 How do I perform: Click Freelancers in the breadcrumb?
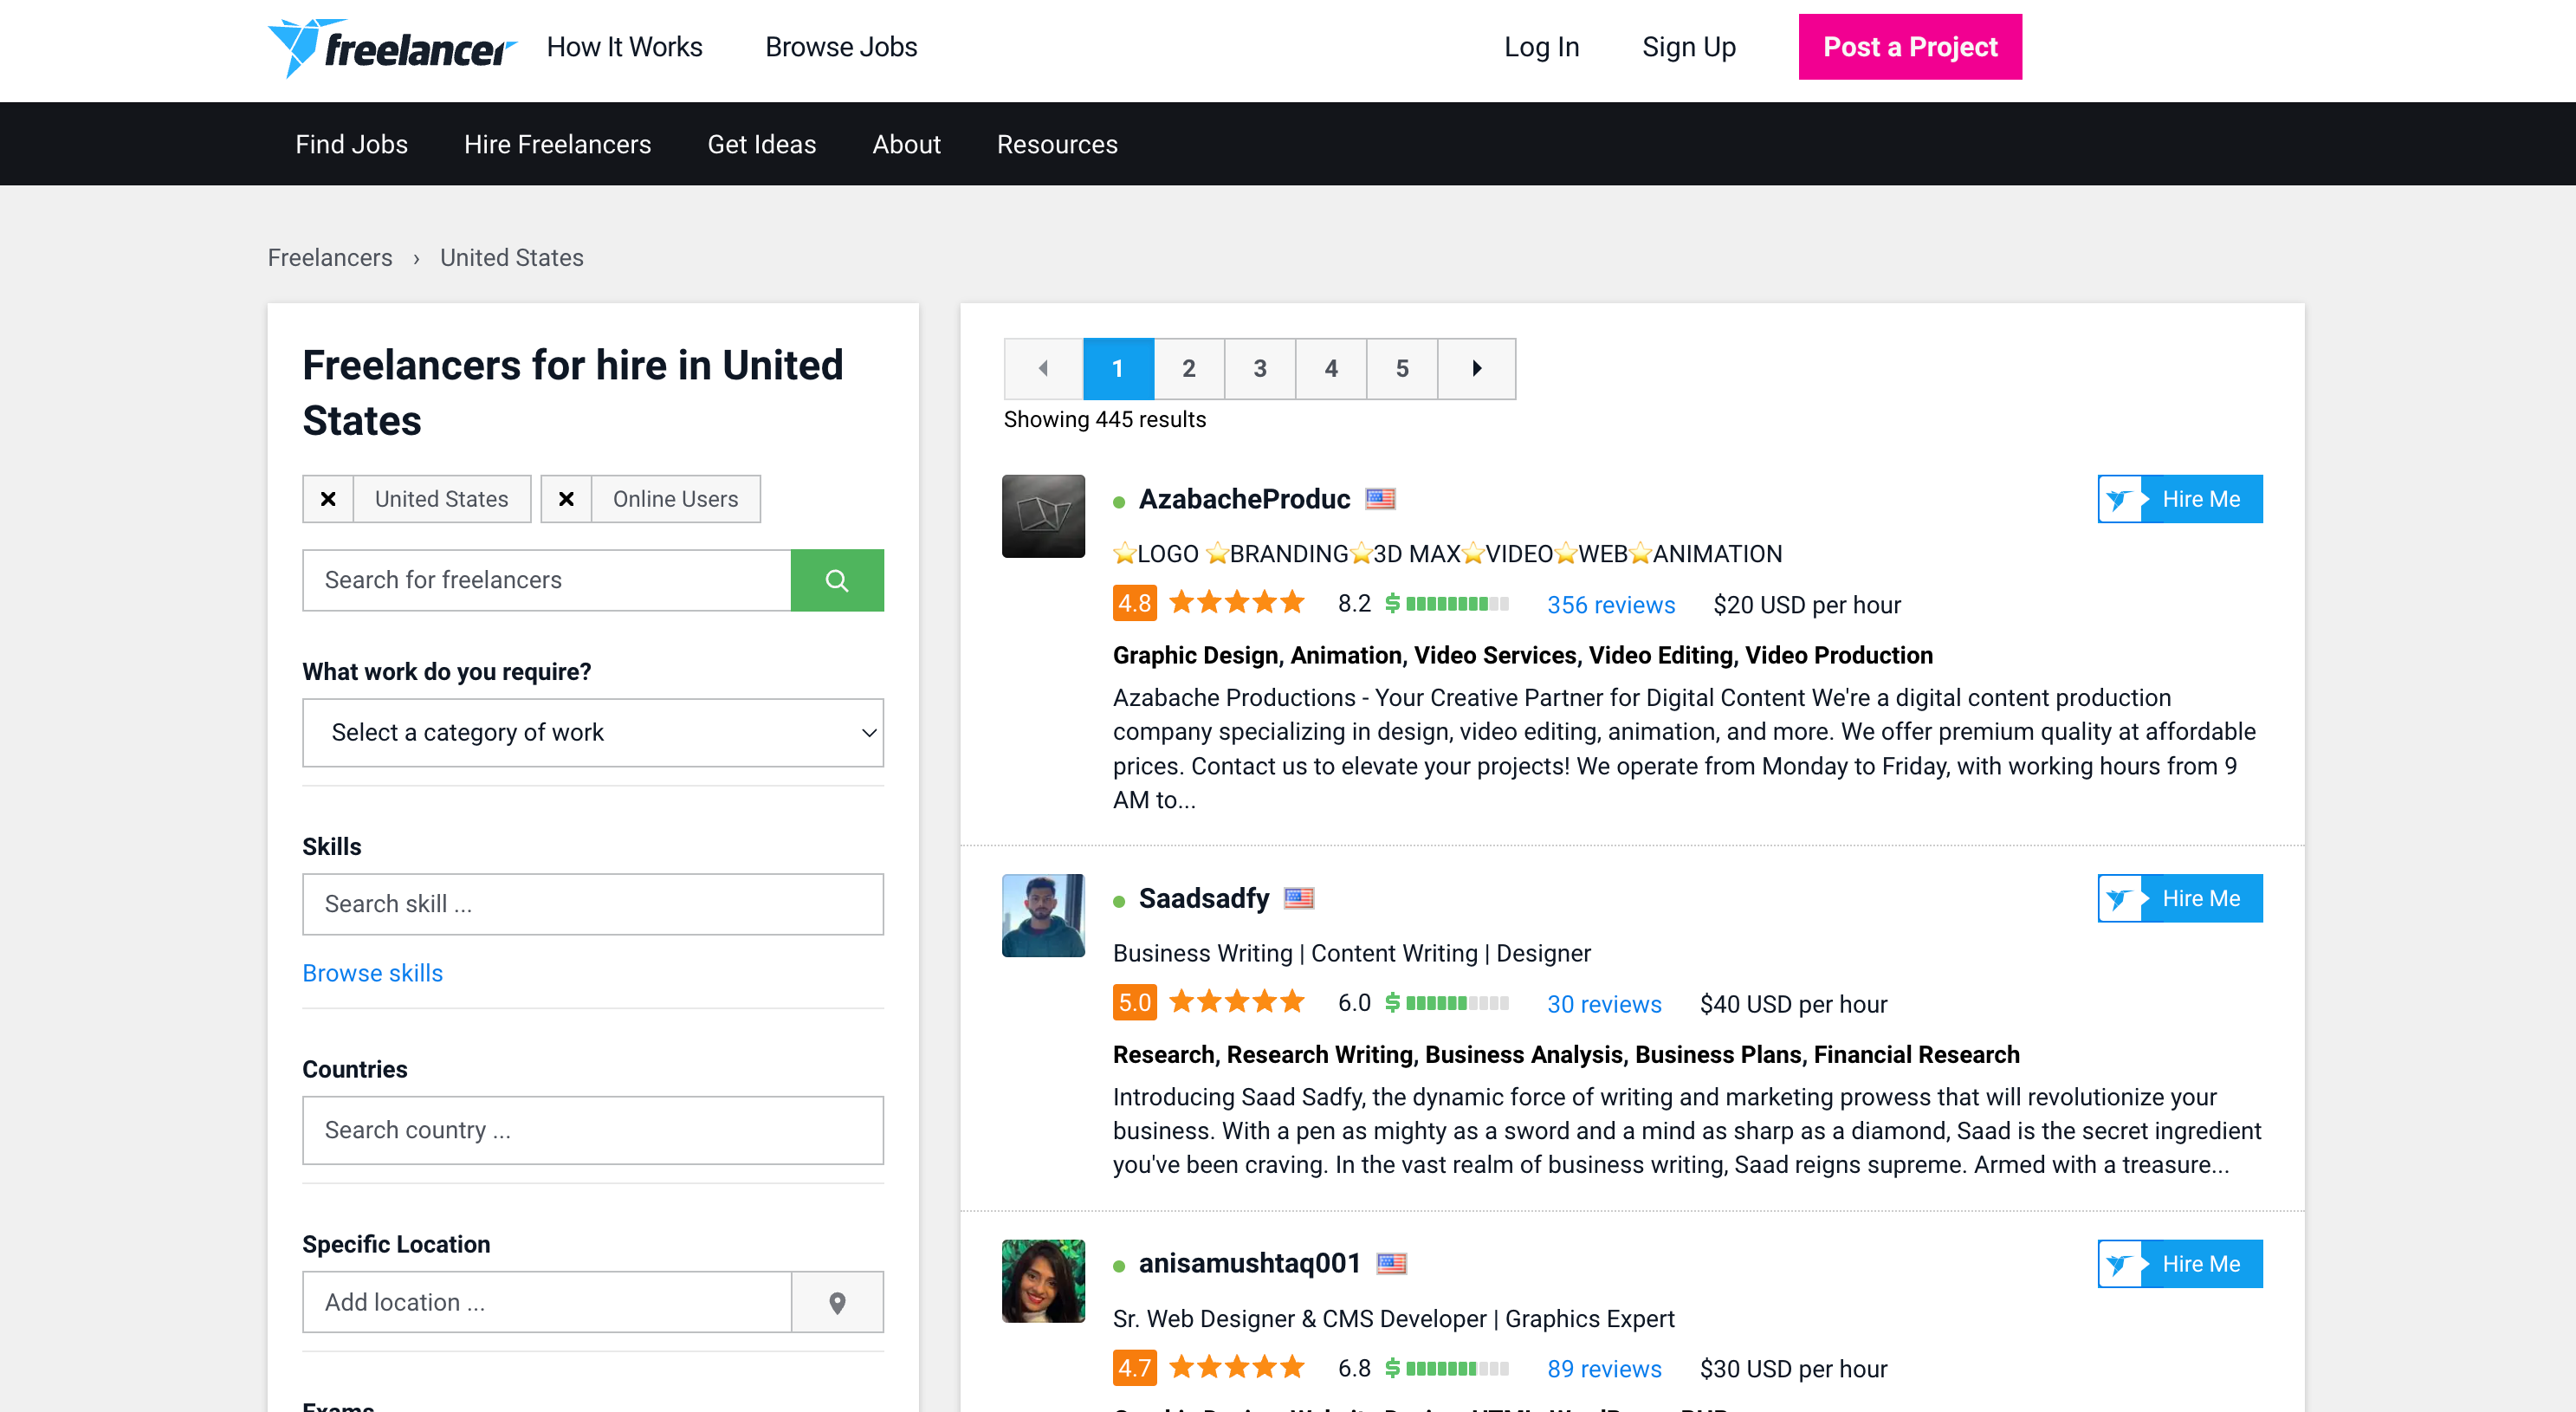330,258
